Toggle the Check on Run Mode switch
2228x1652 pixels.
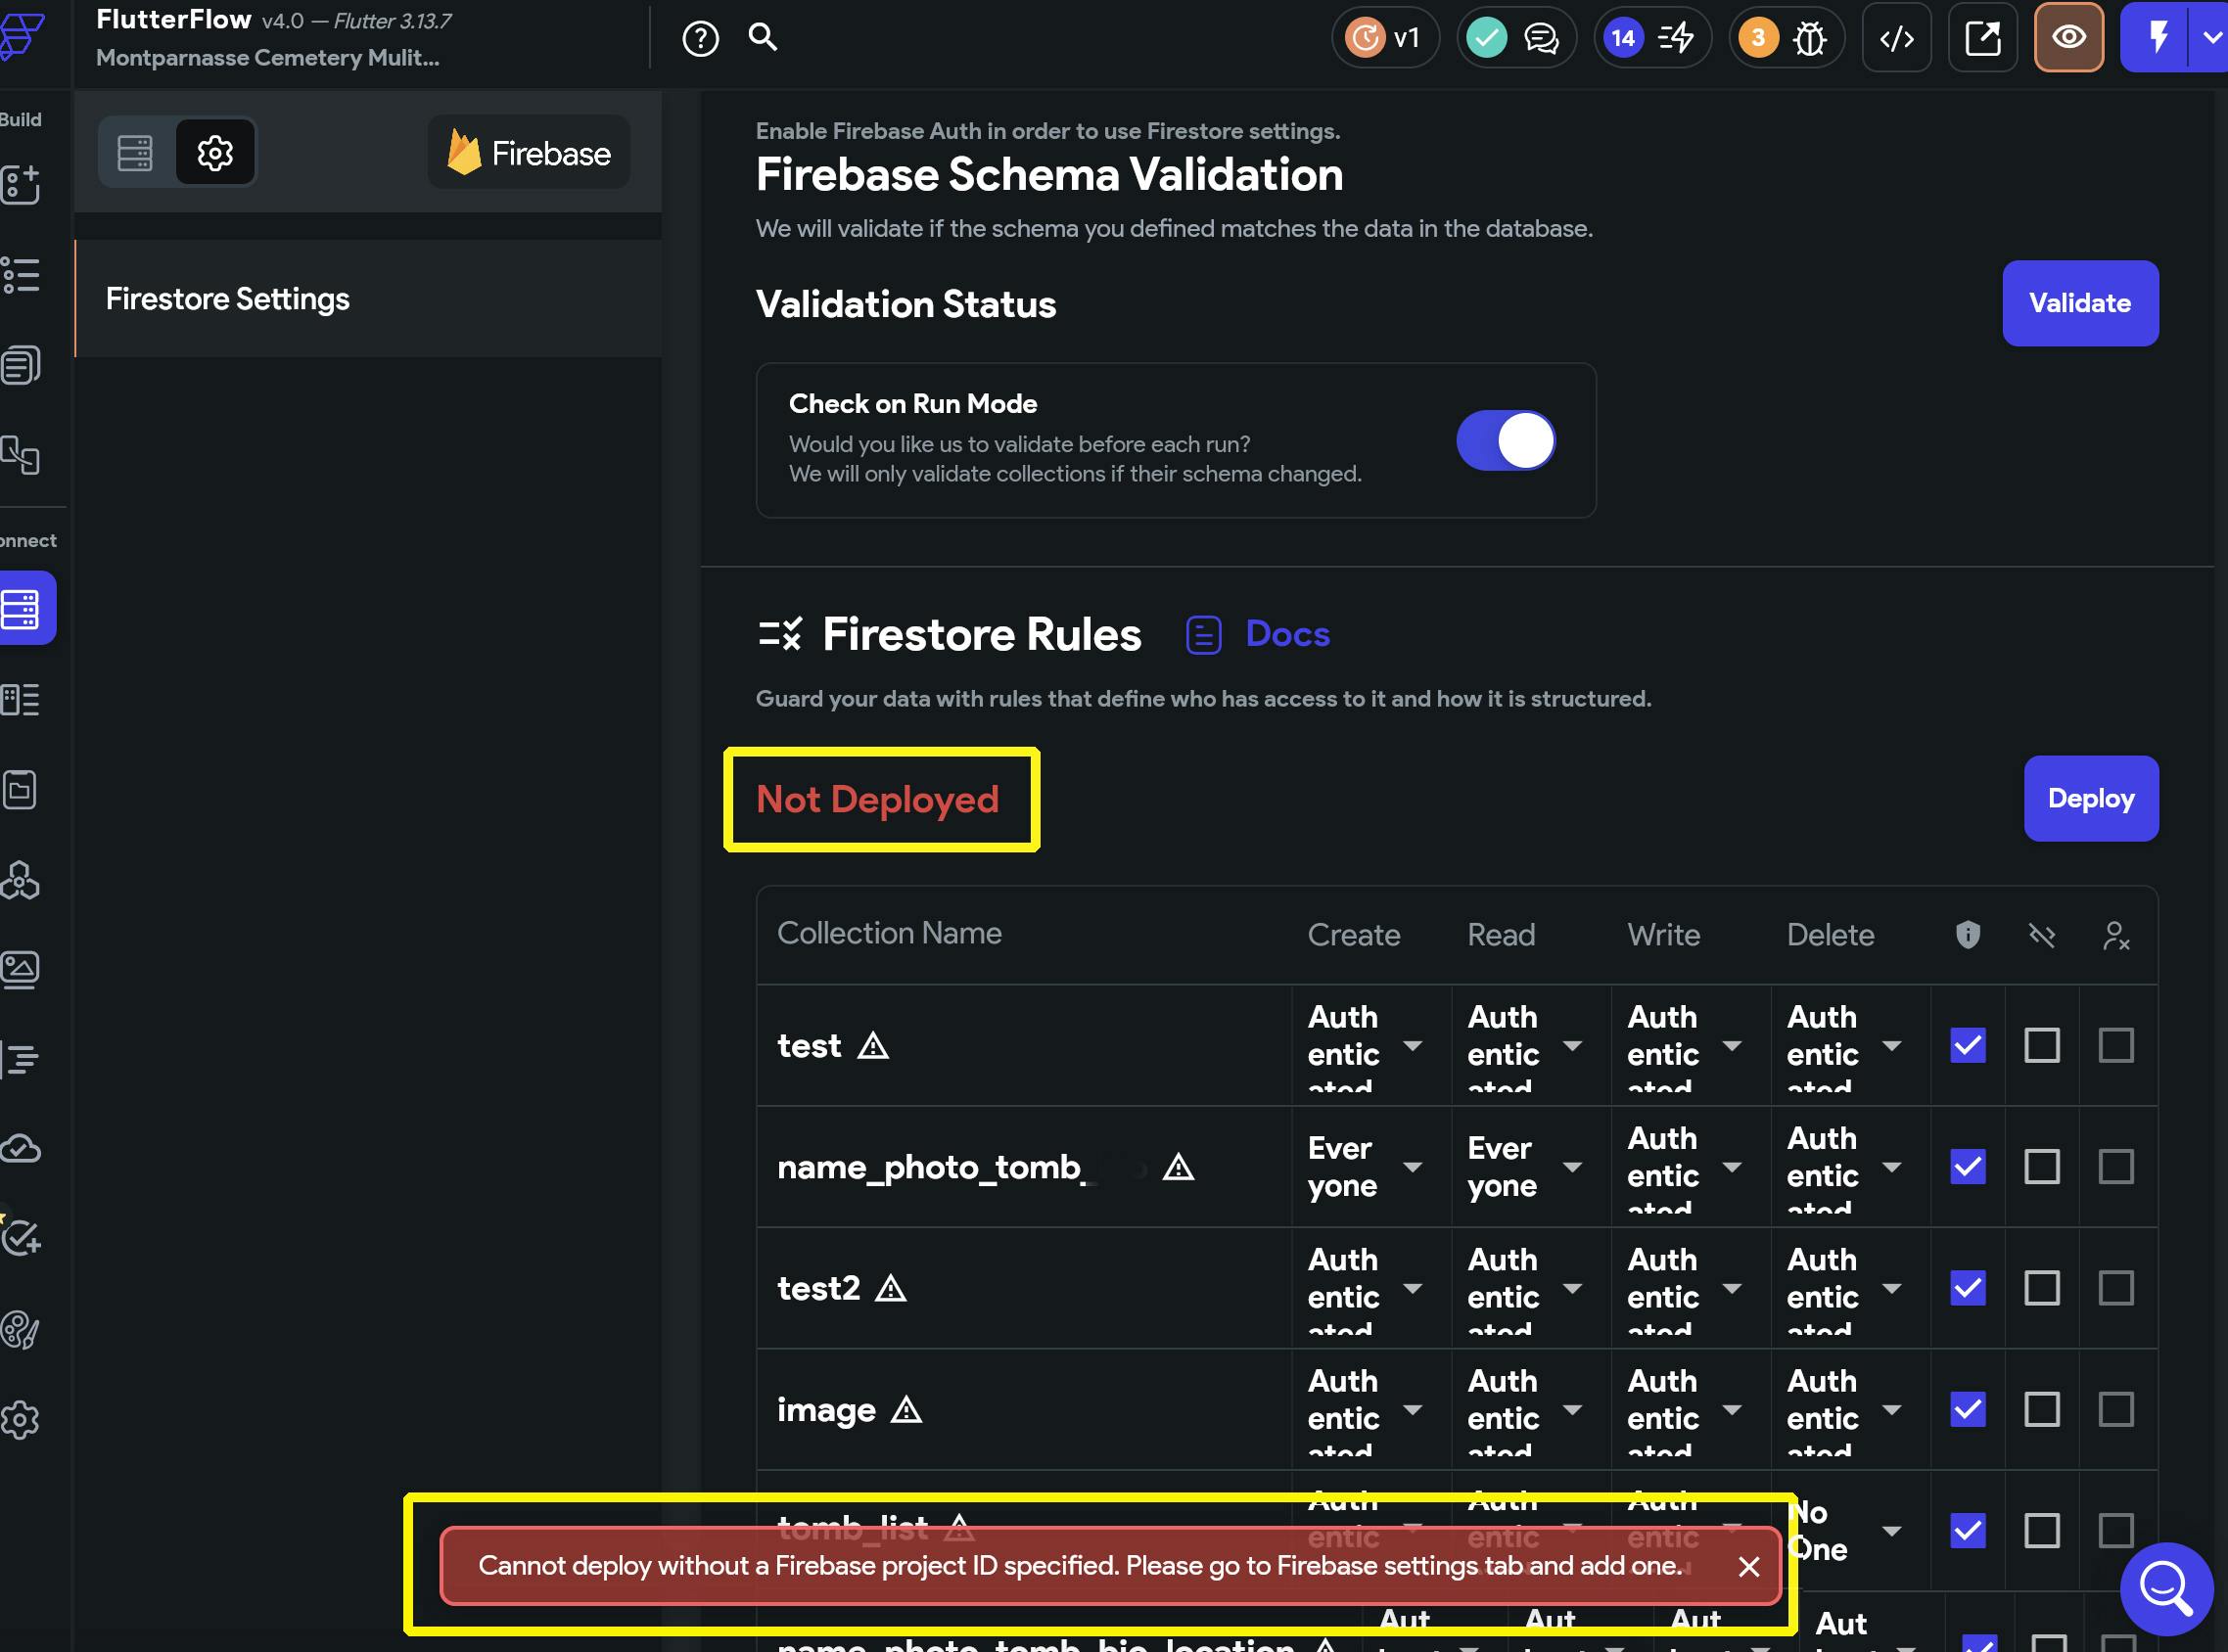[x=1505, y=441]
